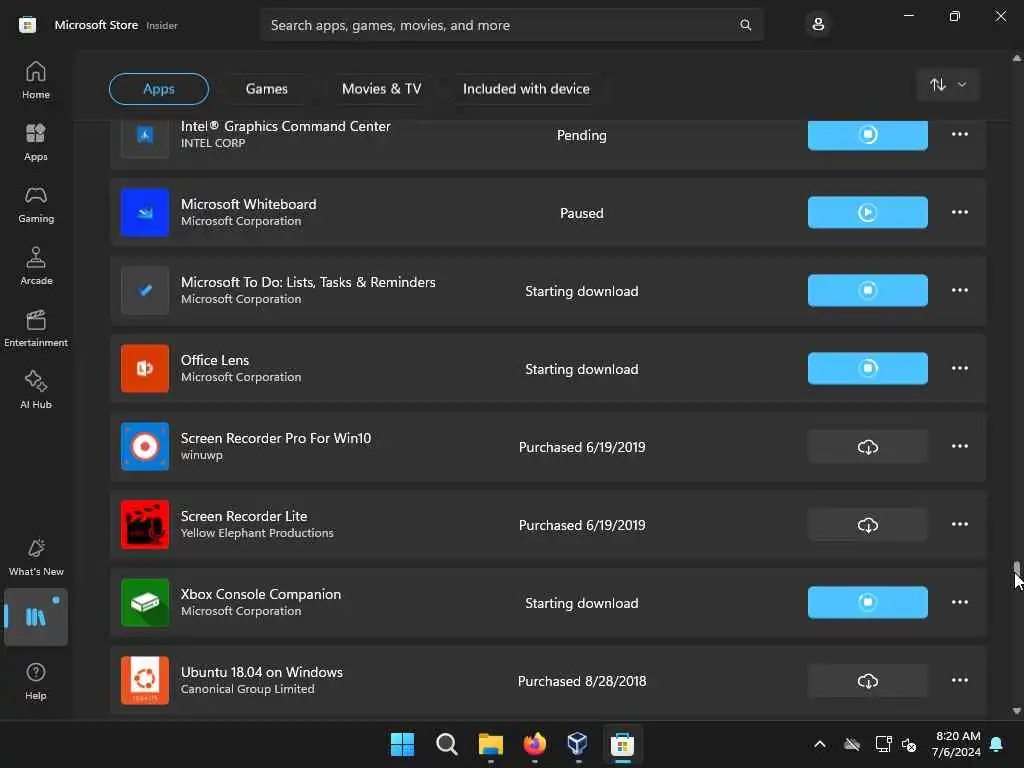The image size is (1024, 768).
Task: Click the Intel Graphics Command Center title
Action: (x=285, y=126)
